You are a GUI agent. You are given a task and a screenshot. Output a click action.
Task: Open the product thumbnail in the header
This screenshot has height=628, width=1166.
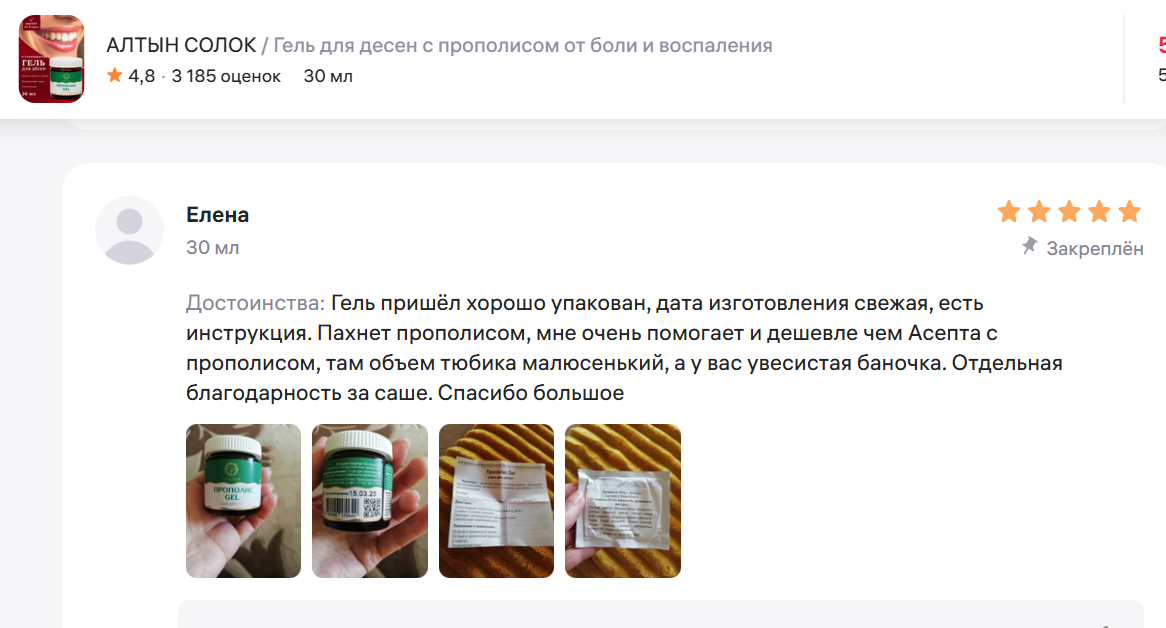[x=51, y=59]
